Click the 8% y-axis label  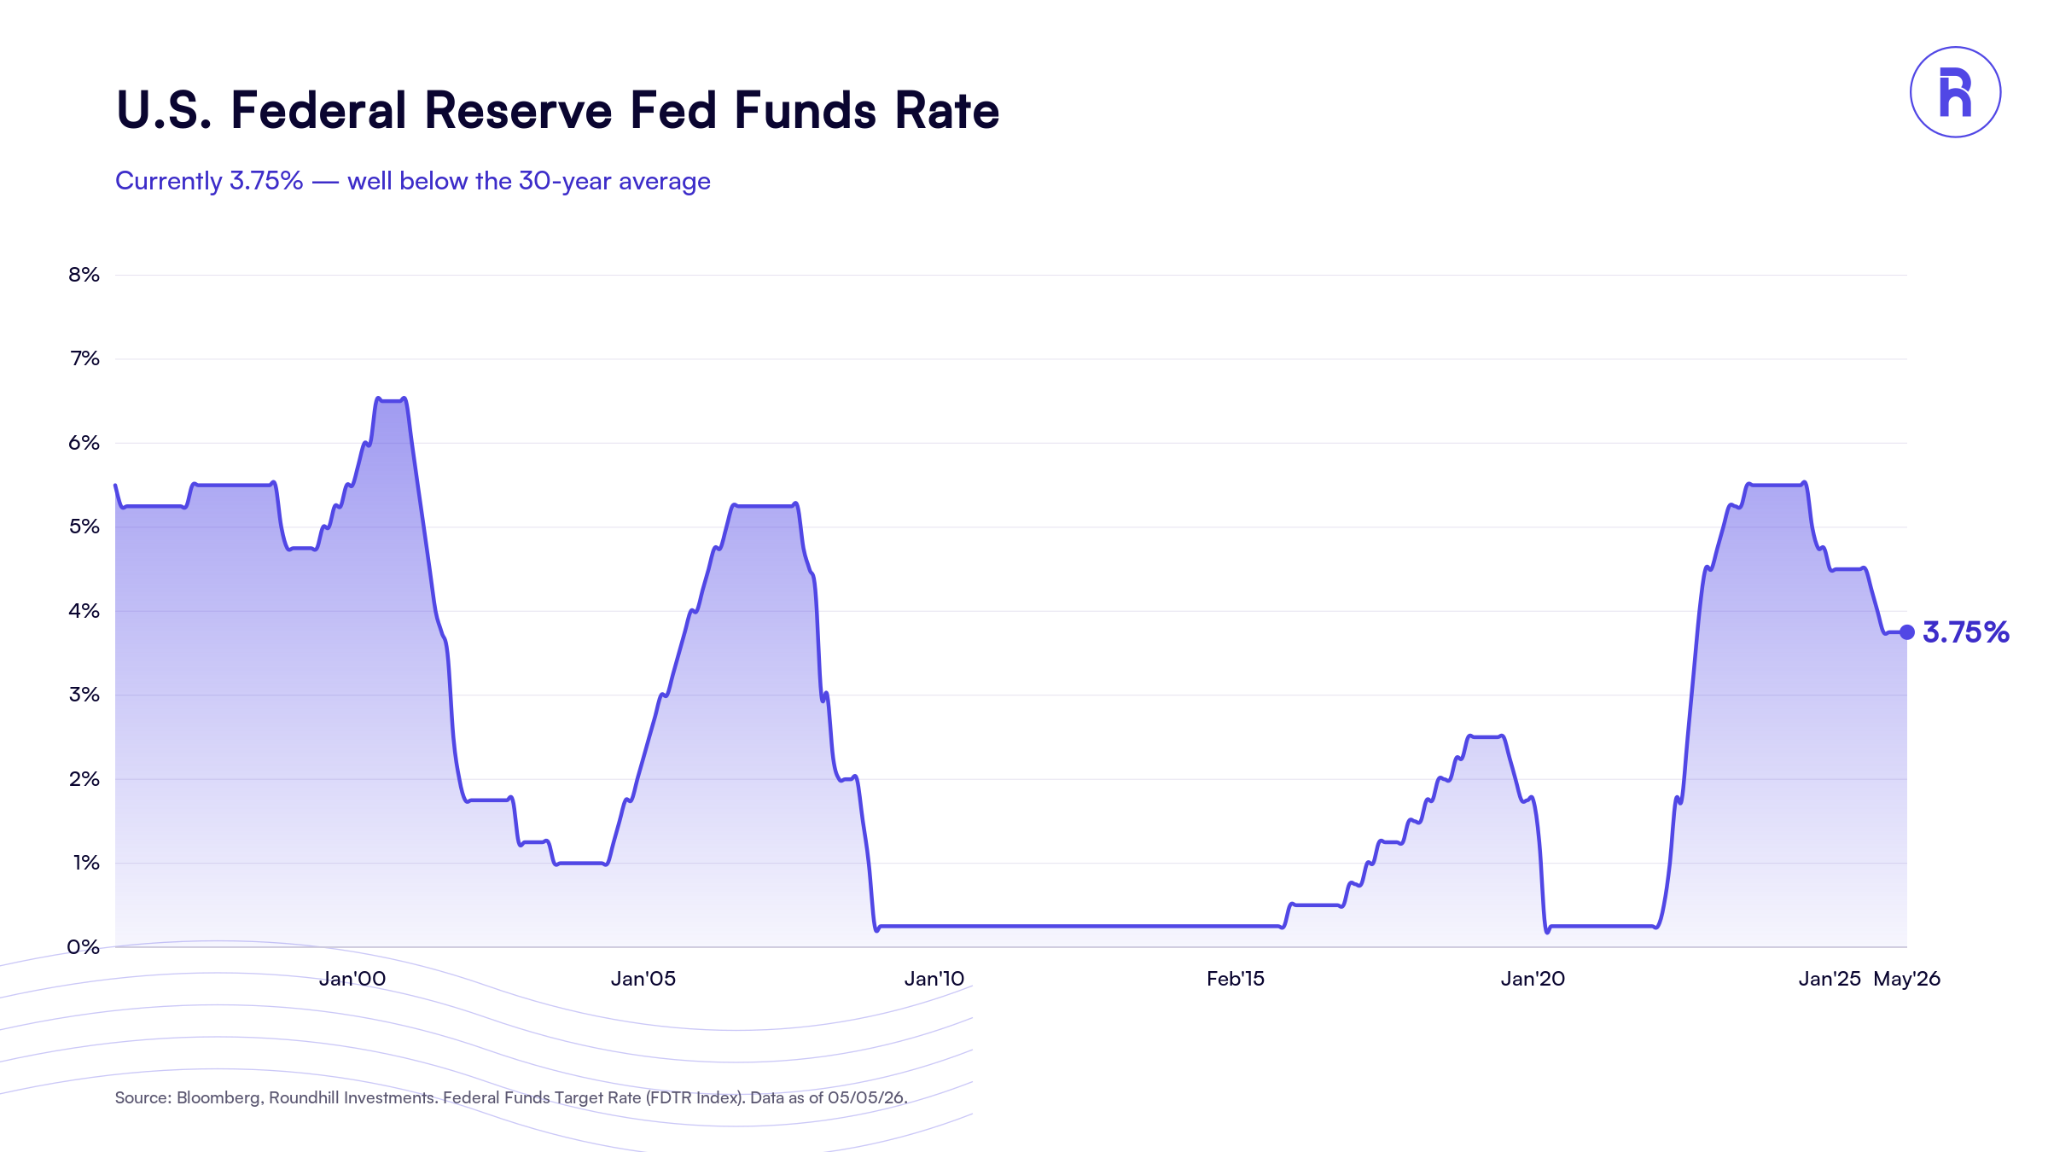pyautogui.click(x=84, y=275)
